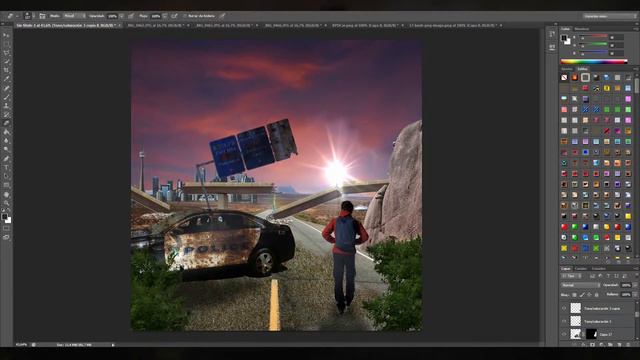Image resolution: width=640 pixels, height=360 pixels.
Task: Select the Lasso tool
Action: tap(7, 53)
